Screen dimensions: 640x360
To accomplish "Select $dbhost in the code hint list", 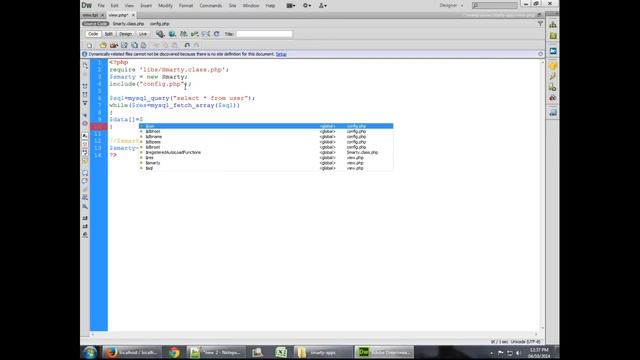I will (266, 131).
